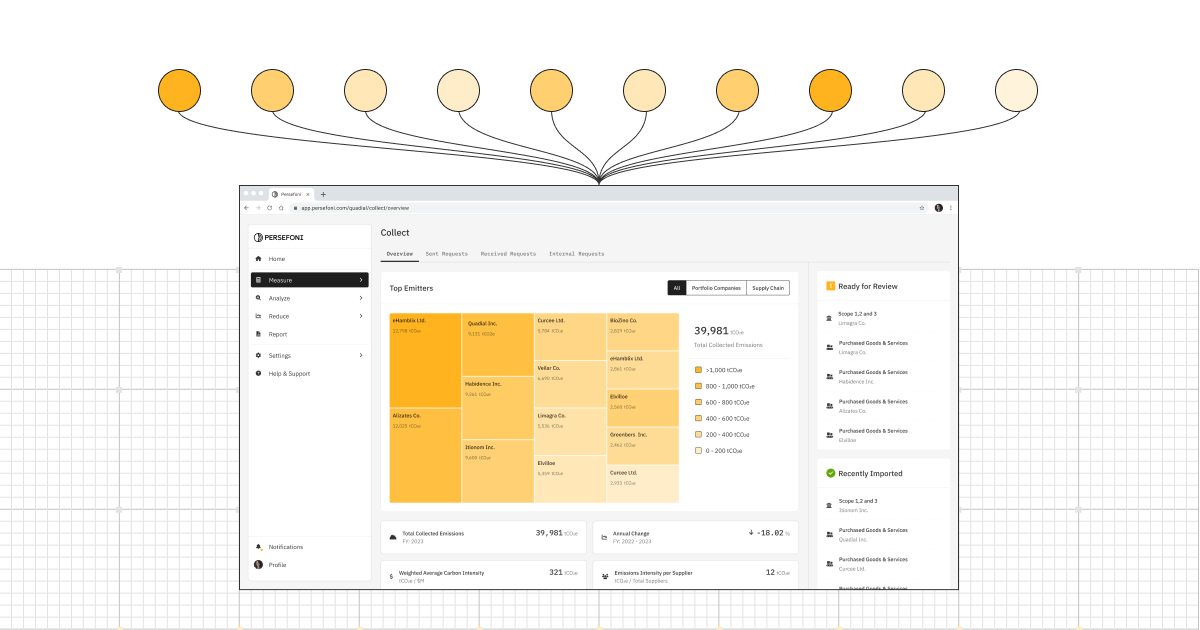Click the 39,981 Total Collected Emissions figure beside the legend
This screenshot has width=1200, height=630.
711,331
